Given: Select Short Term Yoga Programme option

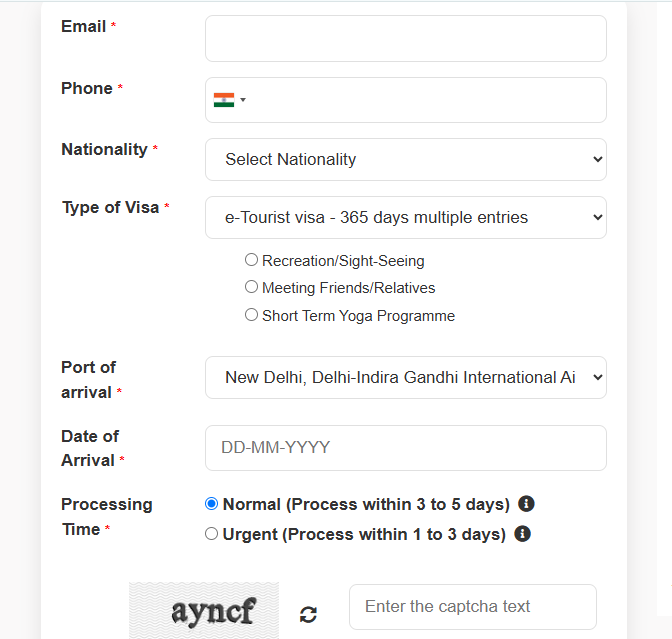Looking at the screenshot, I should pyautogui.click(x=252, y=315).
